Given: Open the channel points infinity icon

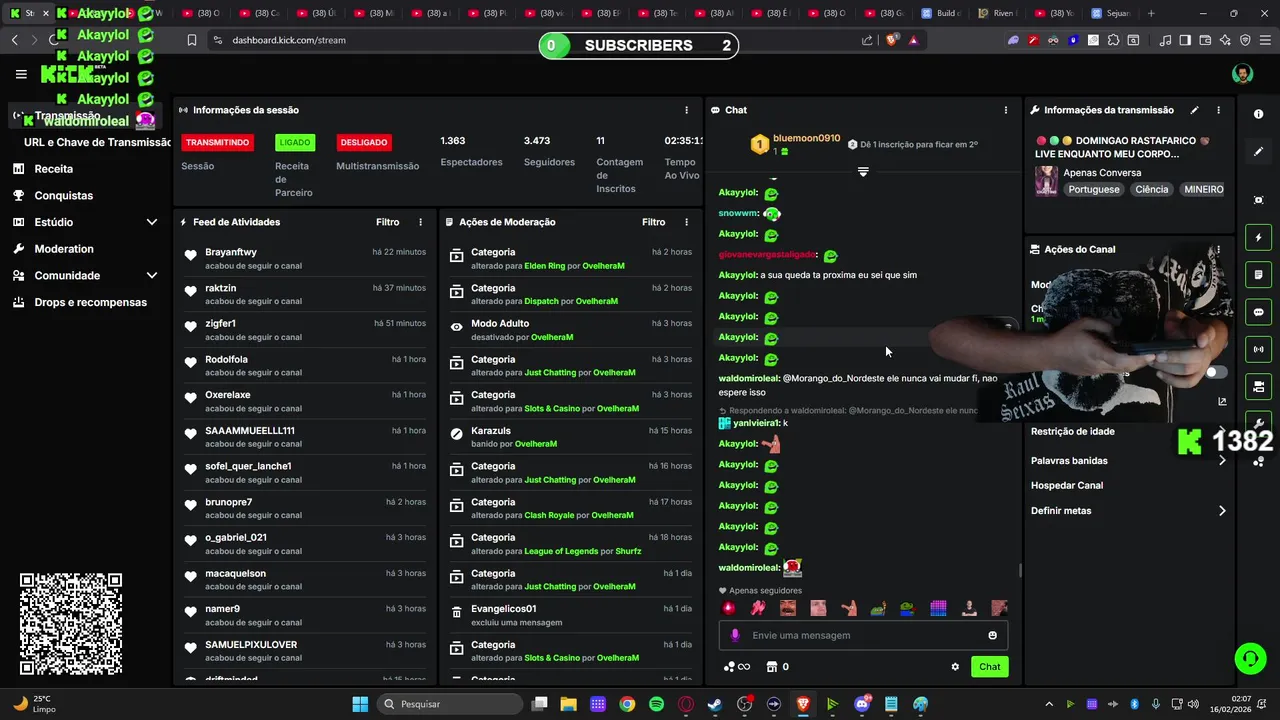Looking at the screenshot, I should pyautogui.click(x=736, y=667).
